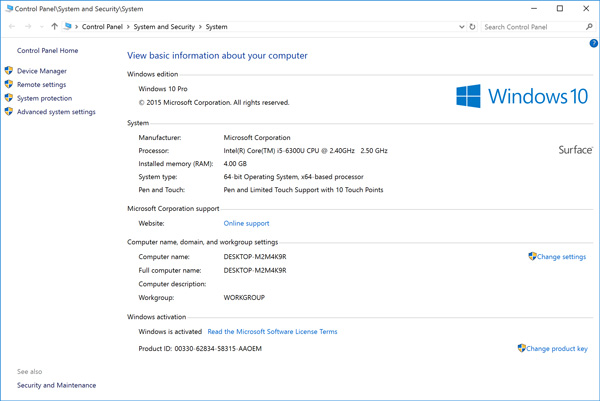Select the Full computer name value
Image resolution: width=600 pixels, height=401 pixels.
tap(255, 271)
